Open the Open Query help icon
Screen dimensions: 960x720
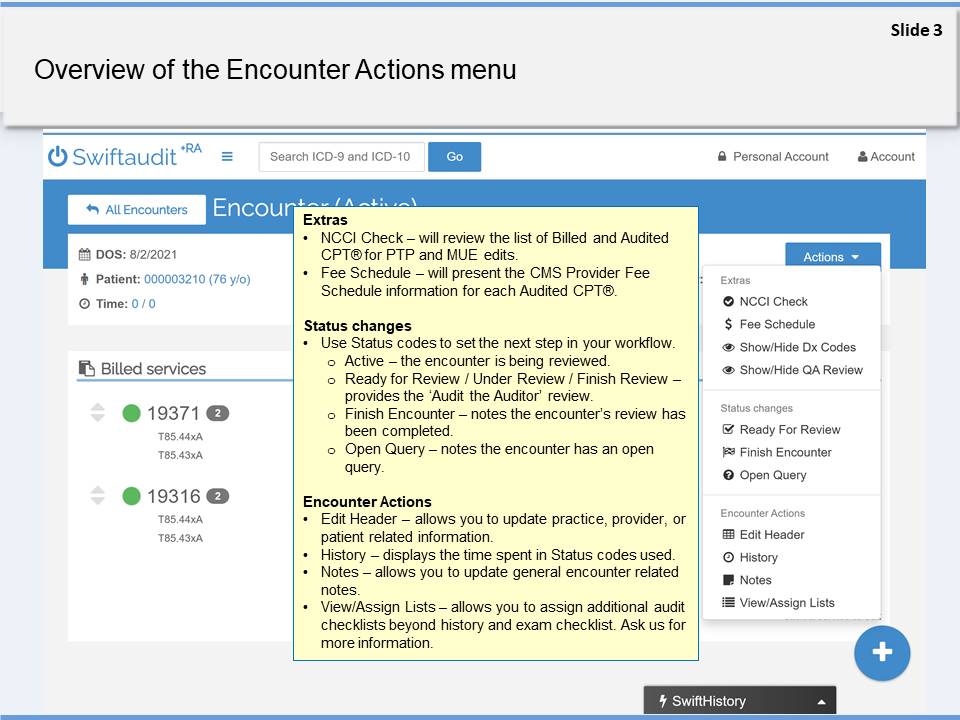point(766,475)
